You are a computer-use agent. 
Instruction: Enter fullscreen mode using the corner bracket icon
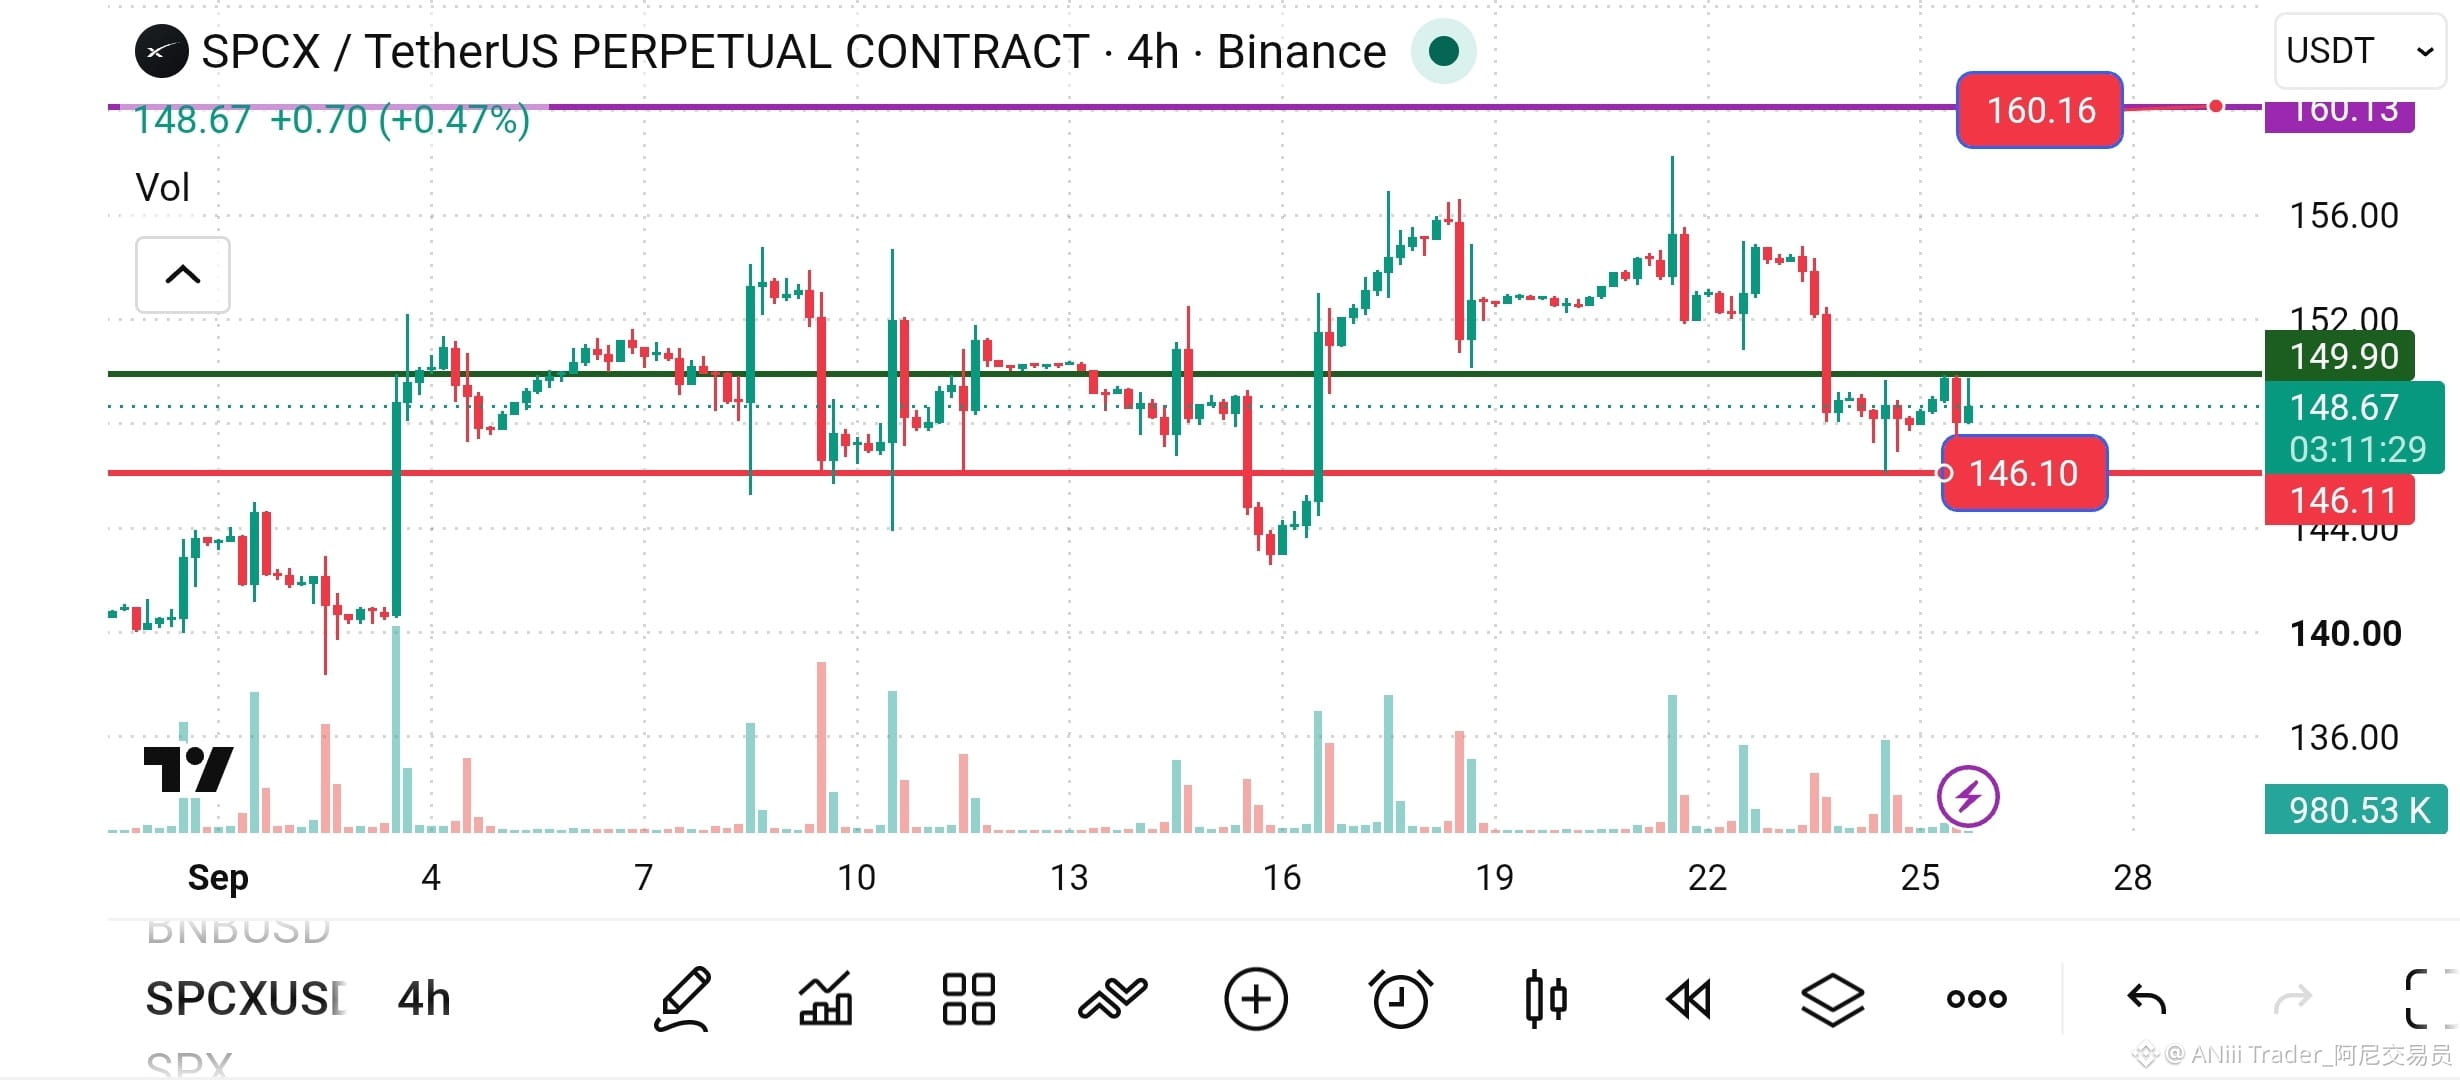coord(2428,998)
